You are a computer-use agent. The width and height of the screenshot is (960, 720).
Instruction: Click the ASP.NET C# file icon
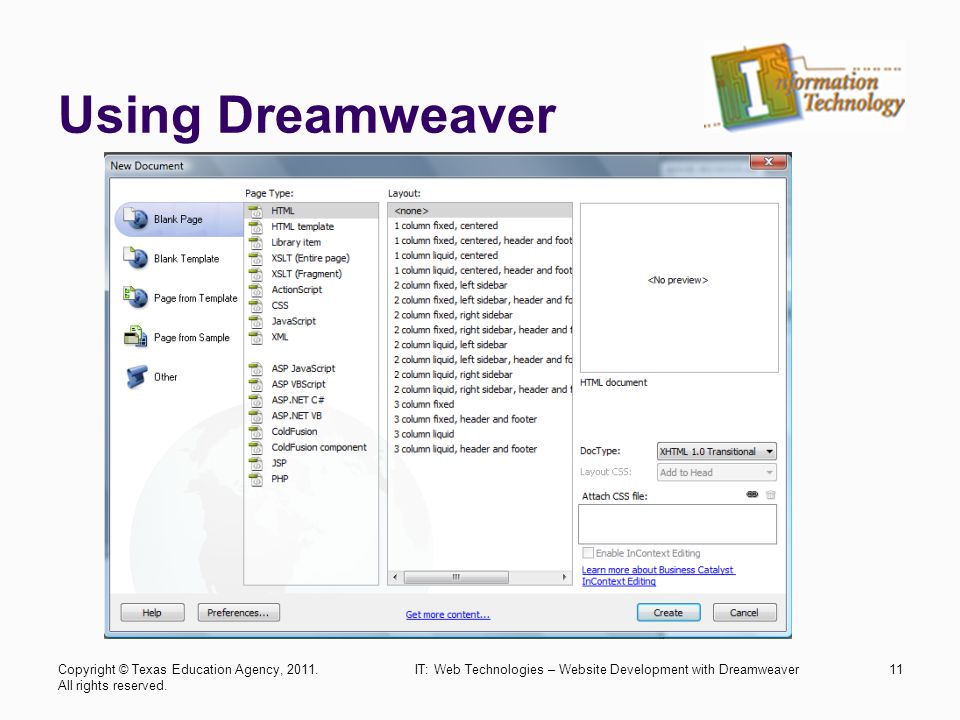point(256,400)
